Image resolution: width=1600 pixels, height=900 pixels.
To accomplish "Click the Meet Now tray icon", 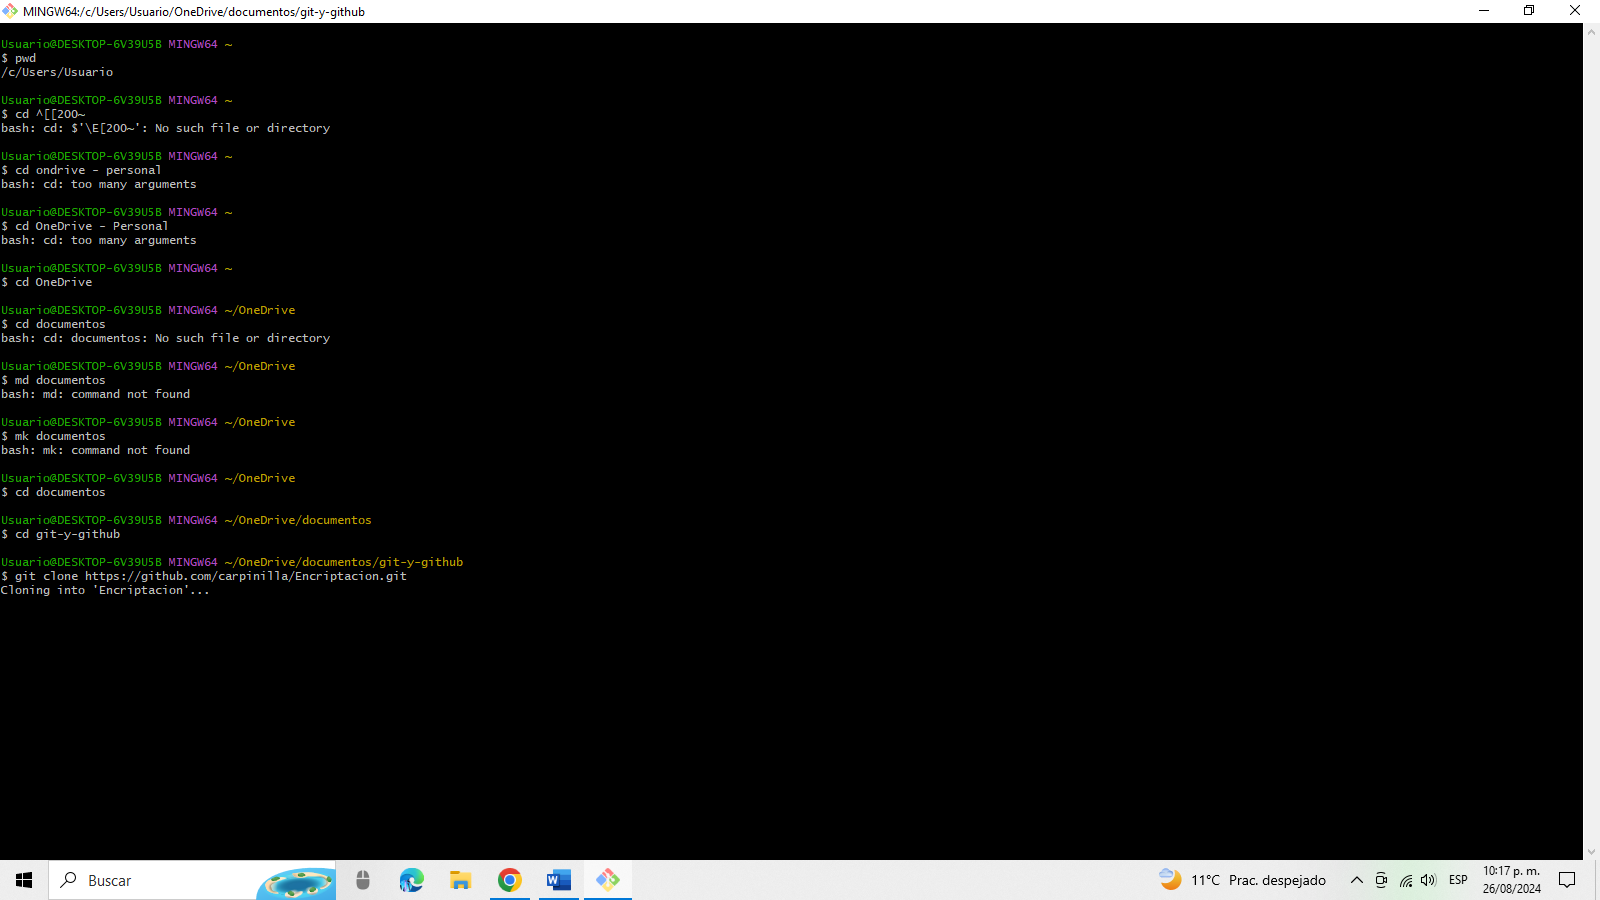I will pyautogui.click(x=1381, y=880).
